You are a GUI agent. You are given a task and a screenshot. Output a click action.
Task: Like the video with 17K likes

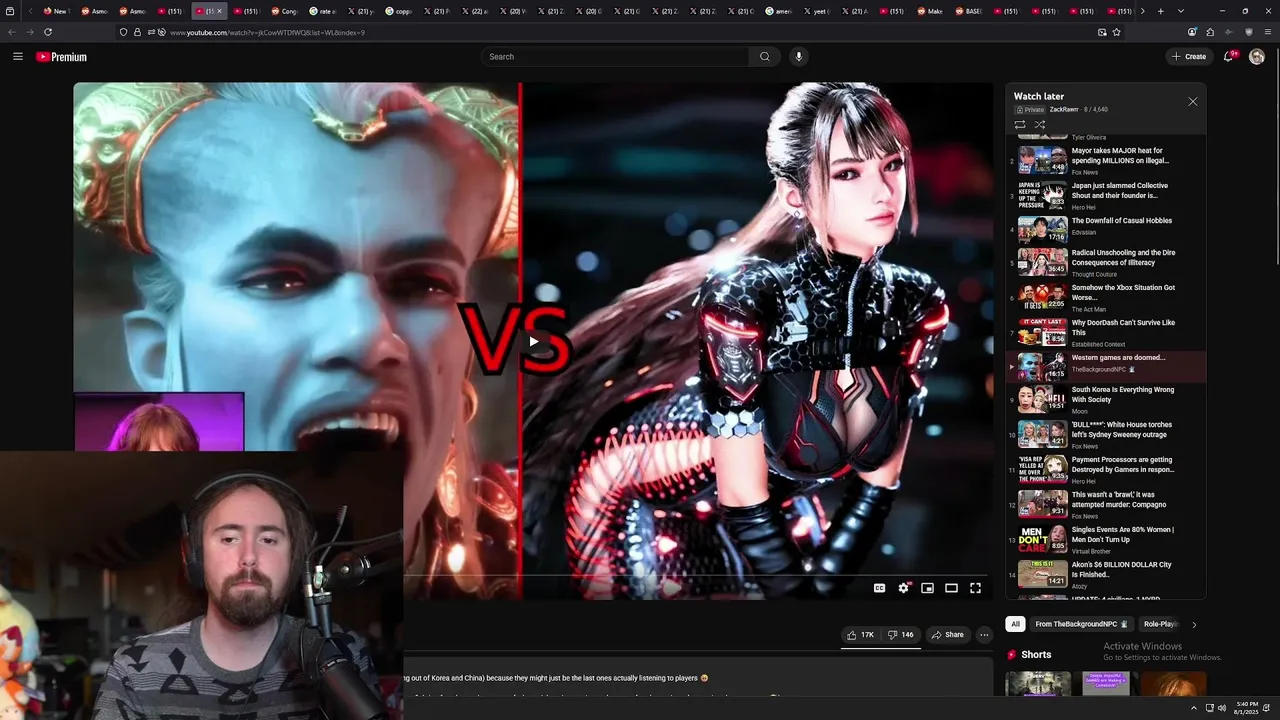coord(860,635)
